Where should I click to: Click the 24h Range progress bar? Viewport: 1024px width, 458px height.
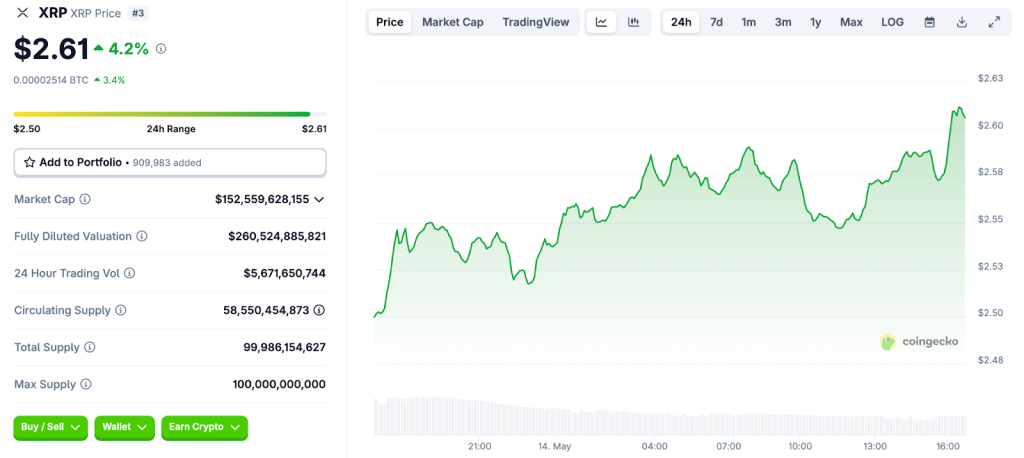click(170, 114)
